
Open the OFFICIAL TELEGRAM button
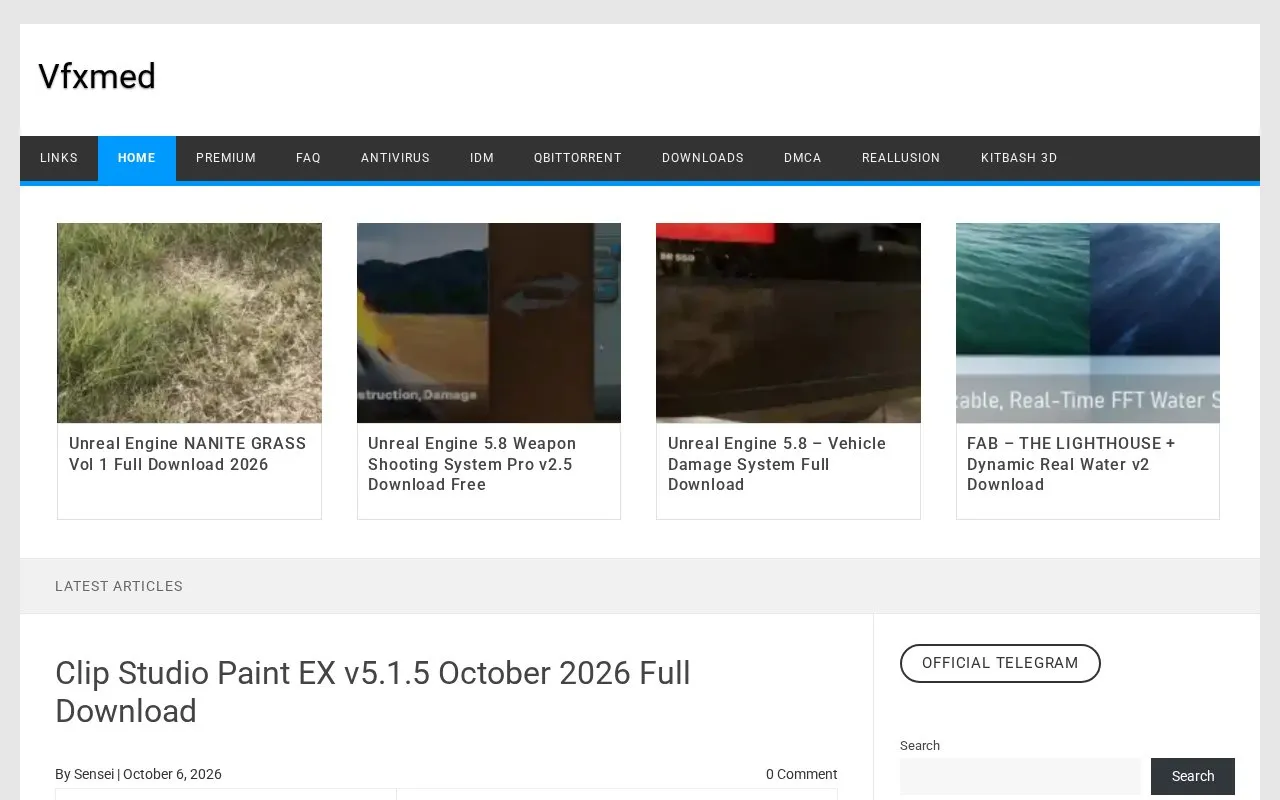(1000, 663)
